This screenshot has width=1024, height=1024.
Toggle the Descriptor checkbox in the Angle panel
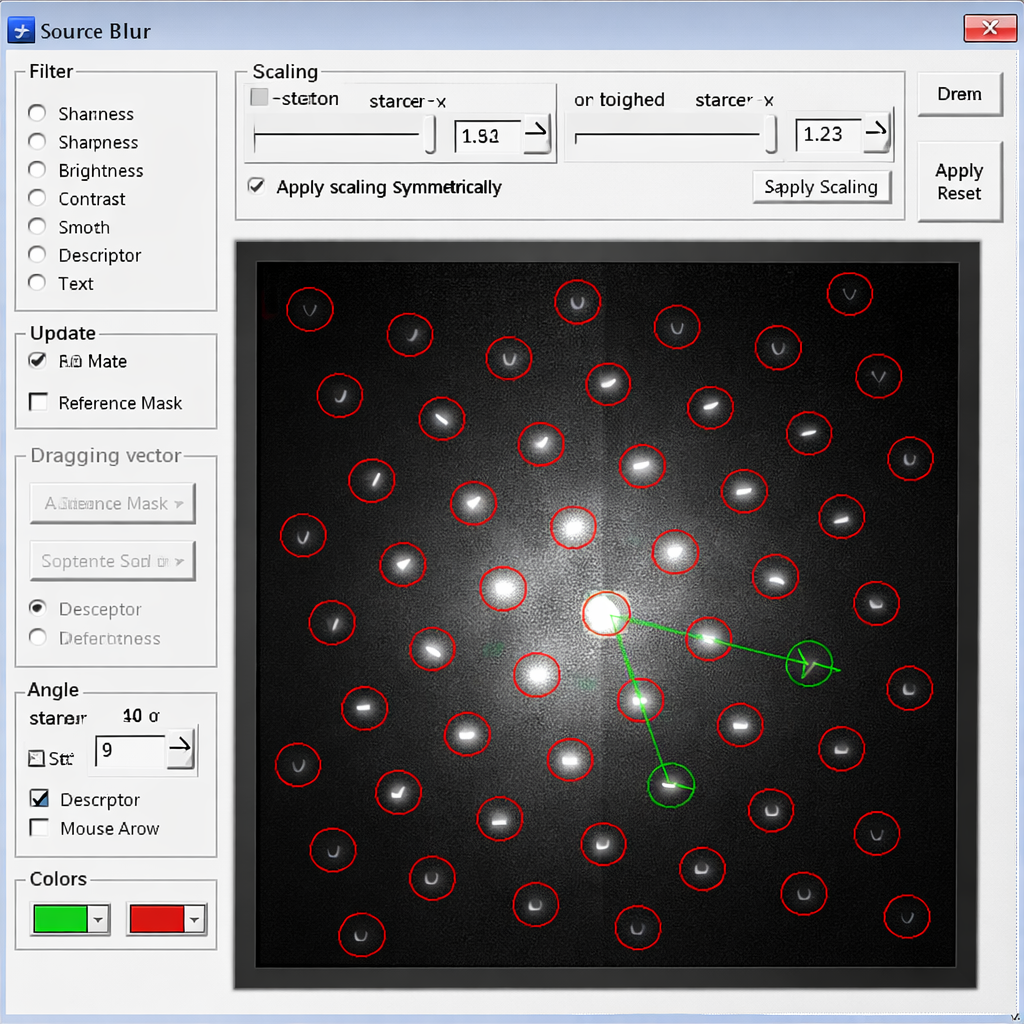coord(38,799)
